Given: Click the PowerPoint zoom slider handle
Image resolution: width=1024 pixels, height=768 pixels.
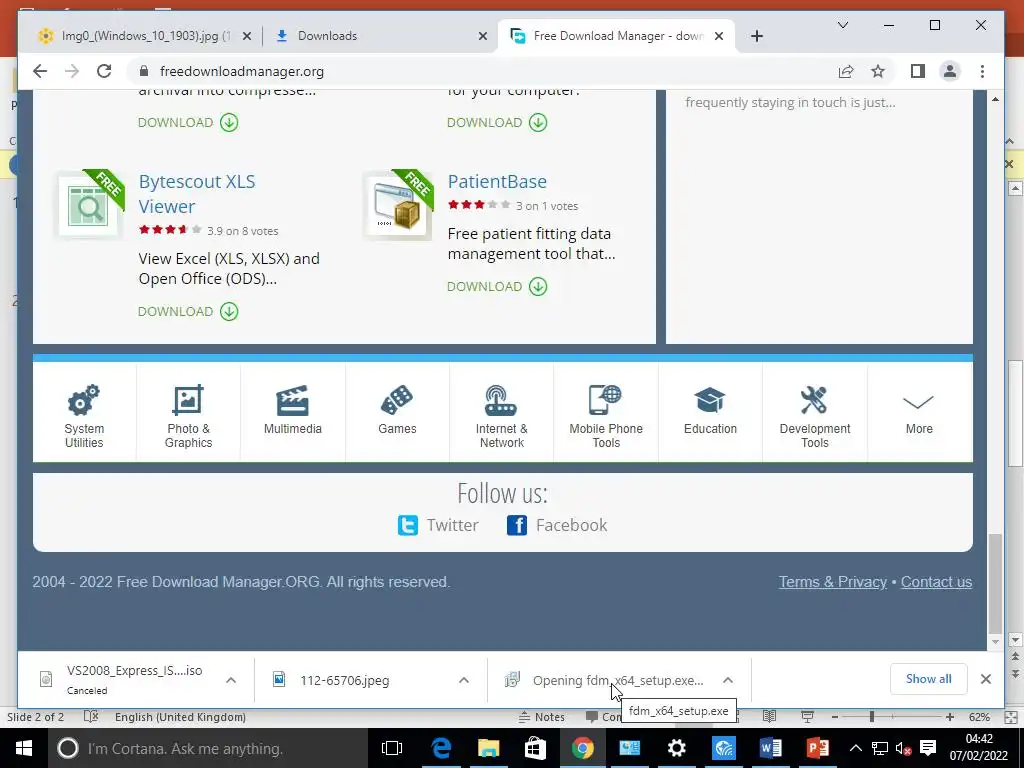Looking at the screenshot, I should coord(871,717).
